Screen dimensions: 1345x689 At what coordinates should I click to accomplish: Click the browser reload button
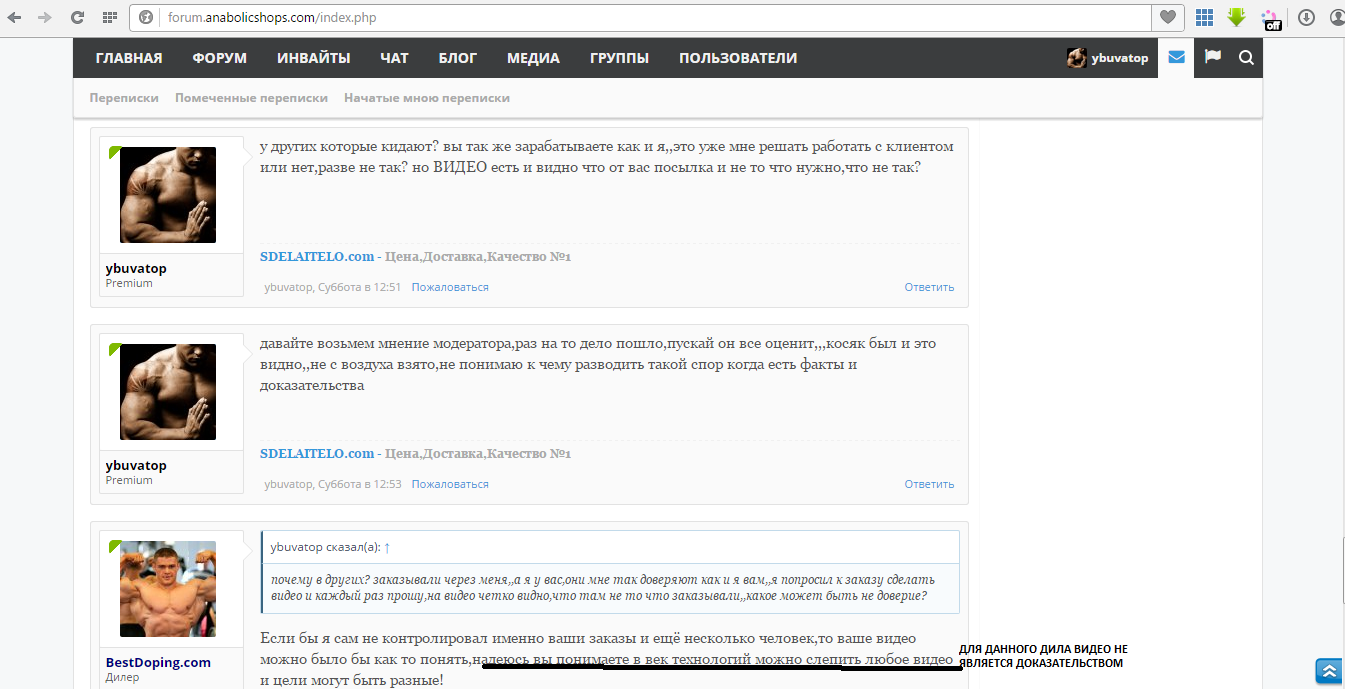click(x=77, y=17)
